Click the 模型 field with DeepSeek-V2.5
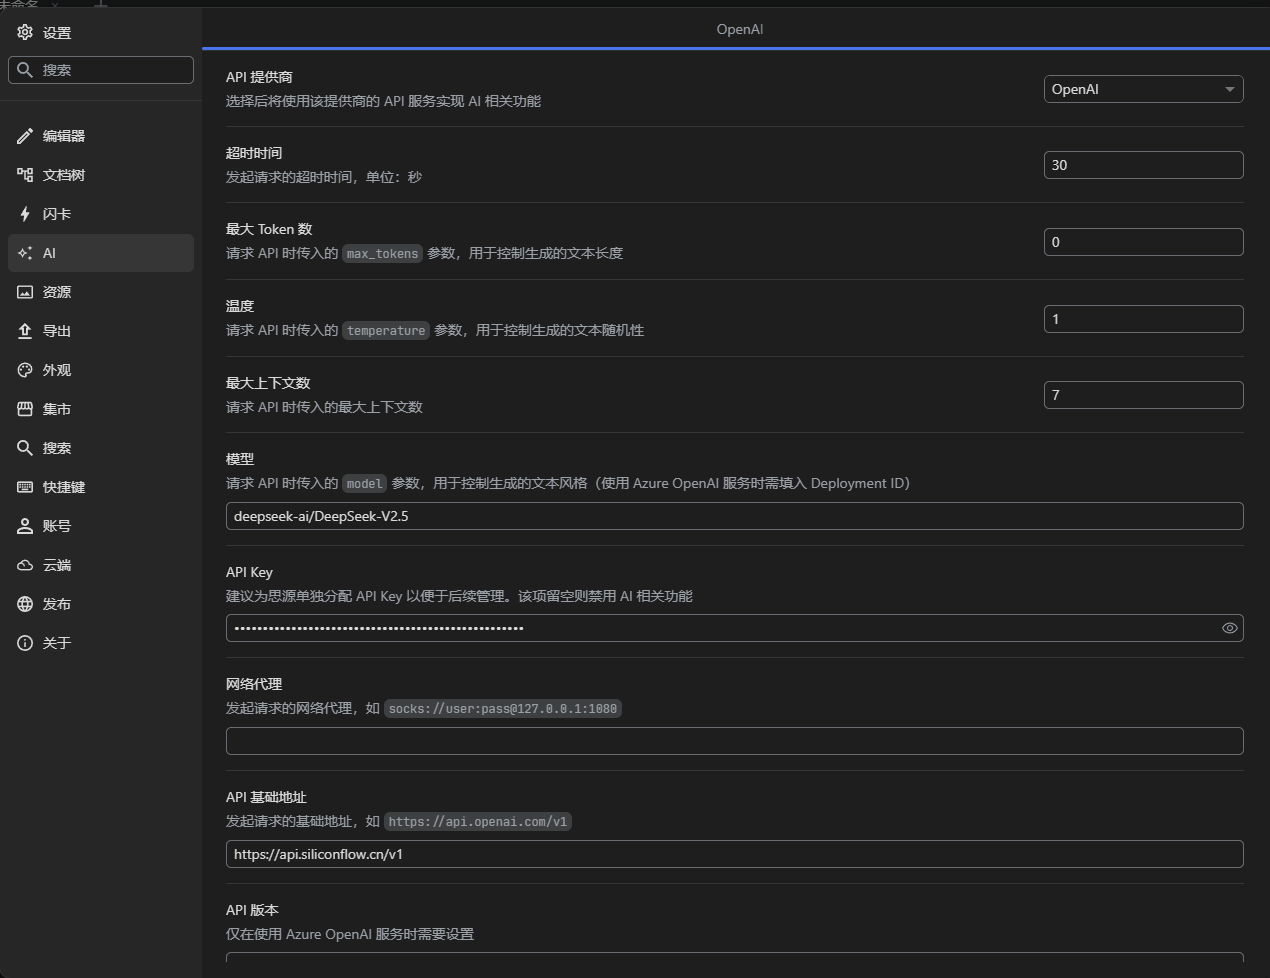Viewport: 1270px width, 978px height. tap(734, 516)
